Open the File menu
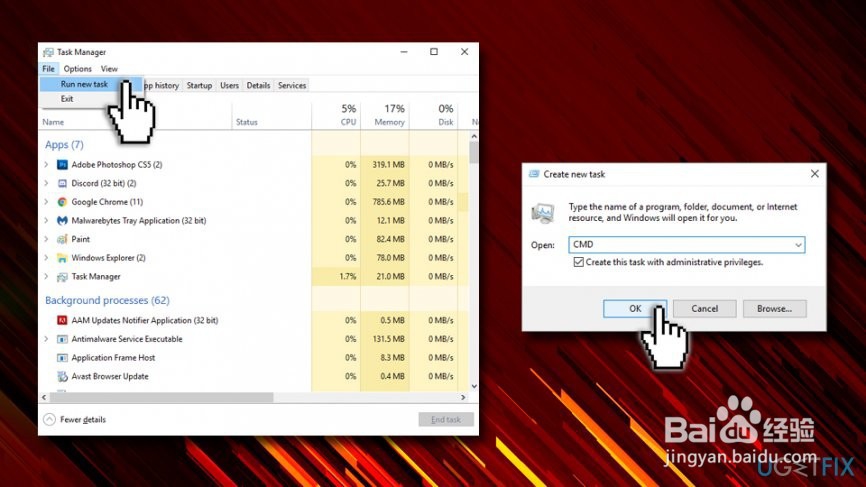This screenshot has height=487, width=866. (x=49, y=68)
